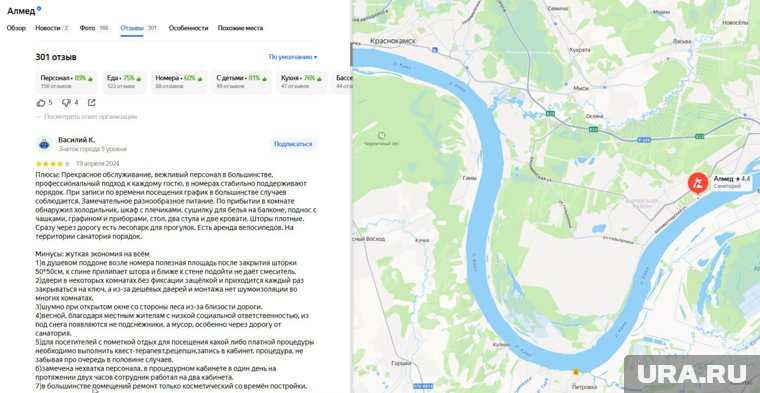This screenshot has height=393, width=760.
Task: Click Гамы label on map
Action: [469, 178]
